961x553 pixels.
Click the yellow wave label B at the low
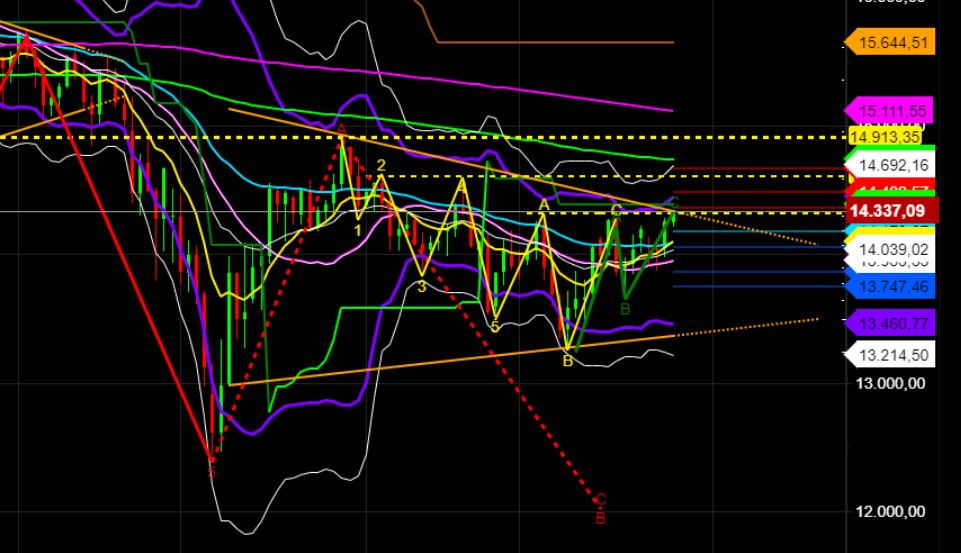[568, 361]
